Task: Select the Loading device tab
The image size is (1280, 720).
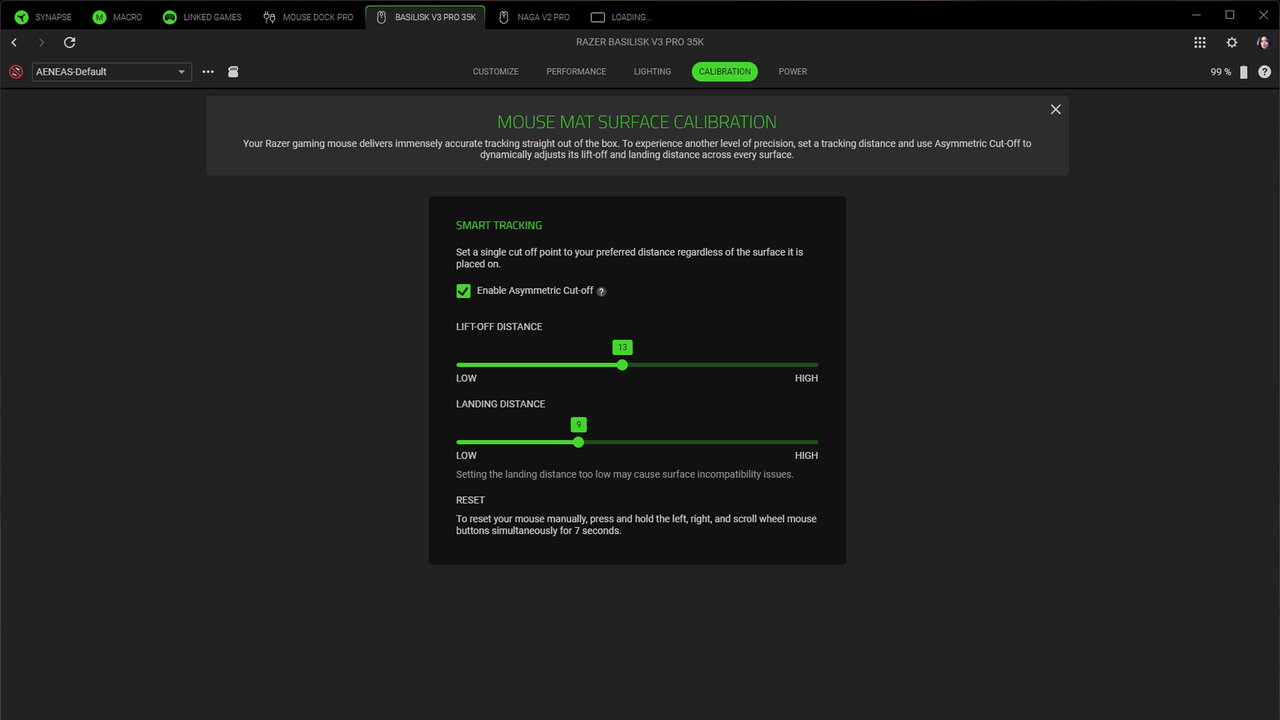Action: (621, 17)
